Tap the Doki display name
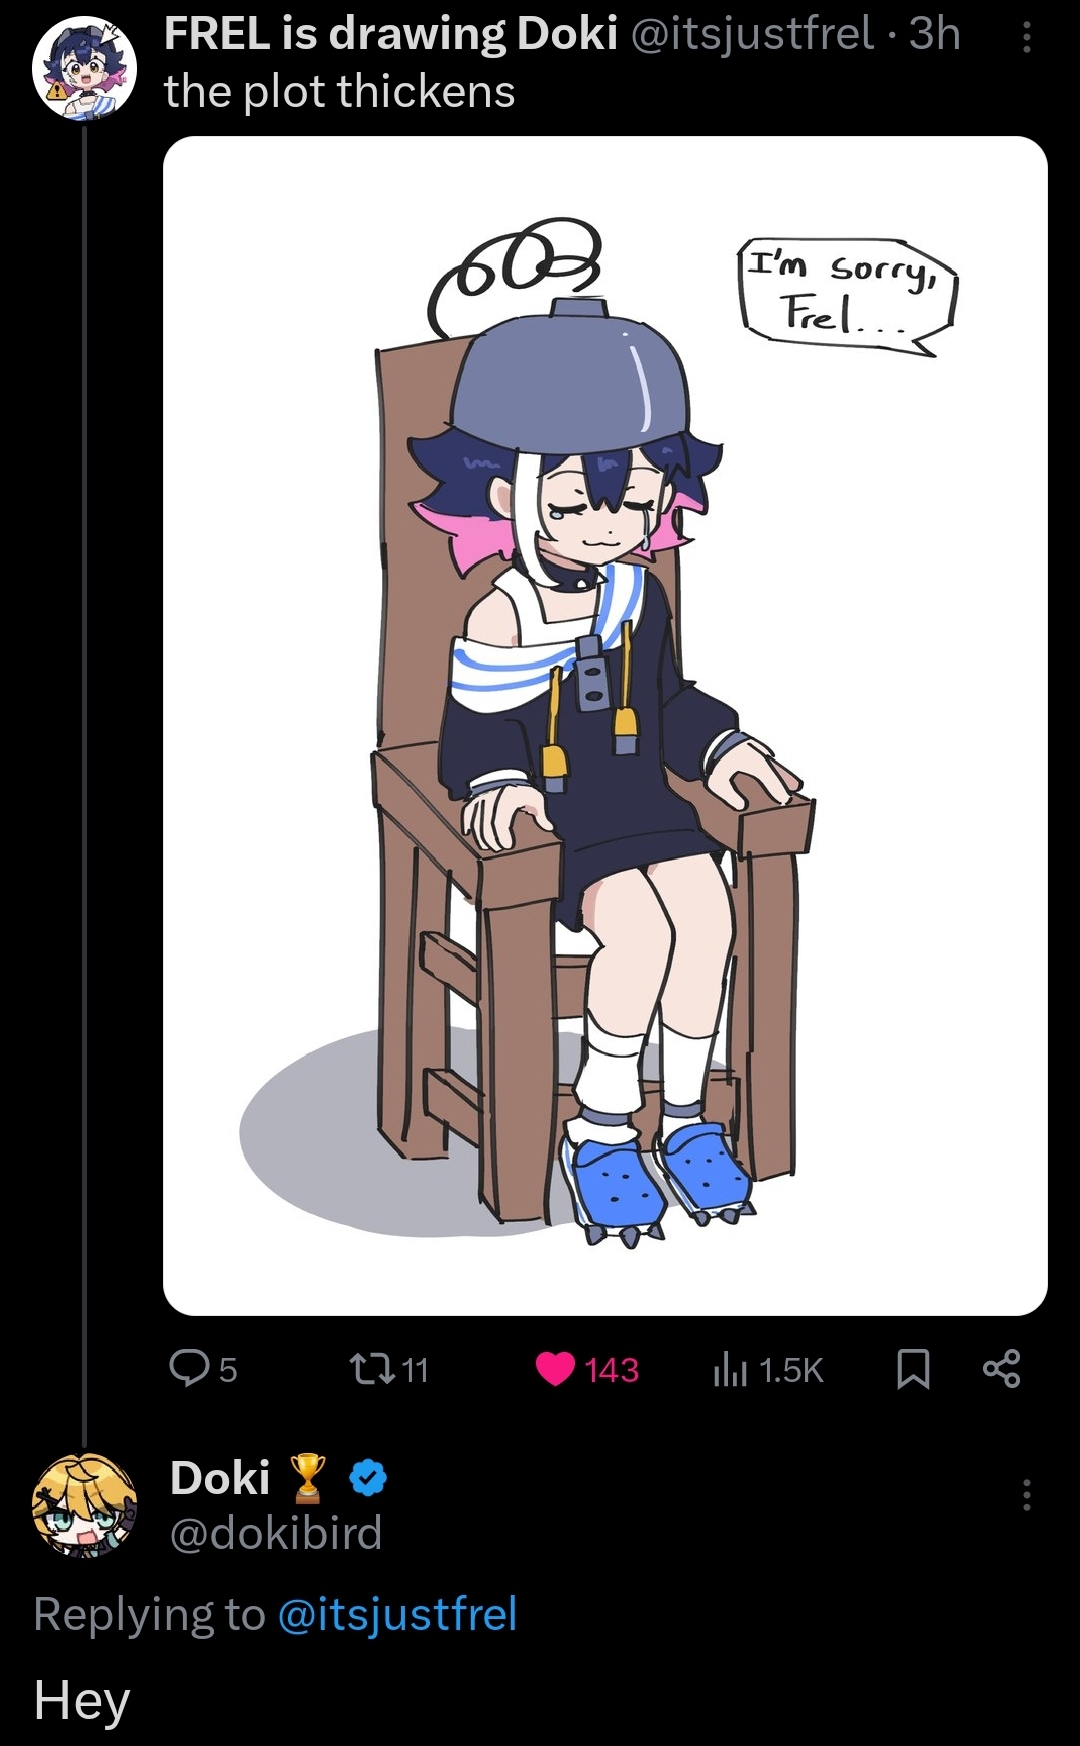Image resolution: width=1080 pixels, height=1746 pixels. click(220, 1478)
